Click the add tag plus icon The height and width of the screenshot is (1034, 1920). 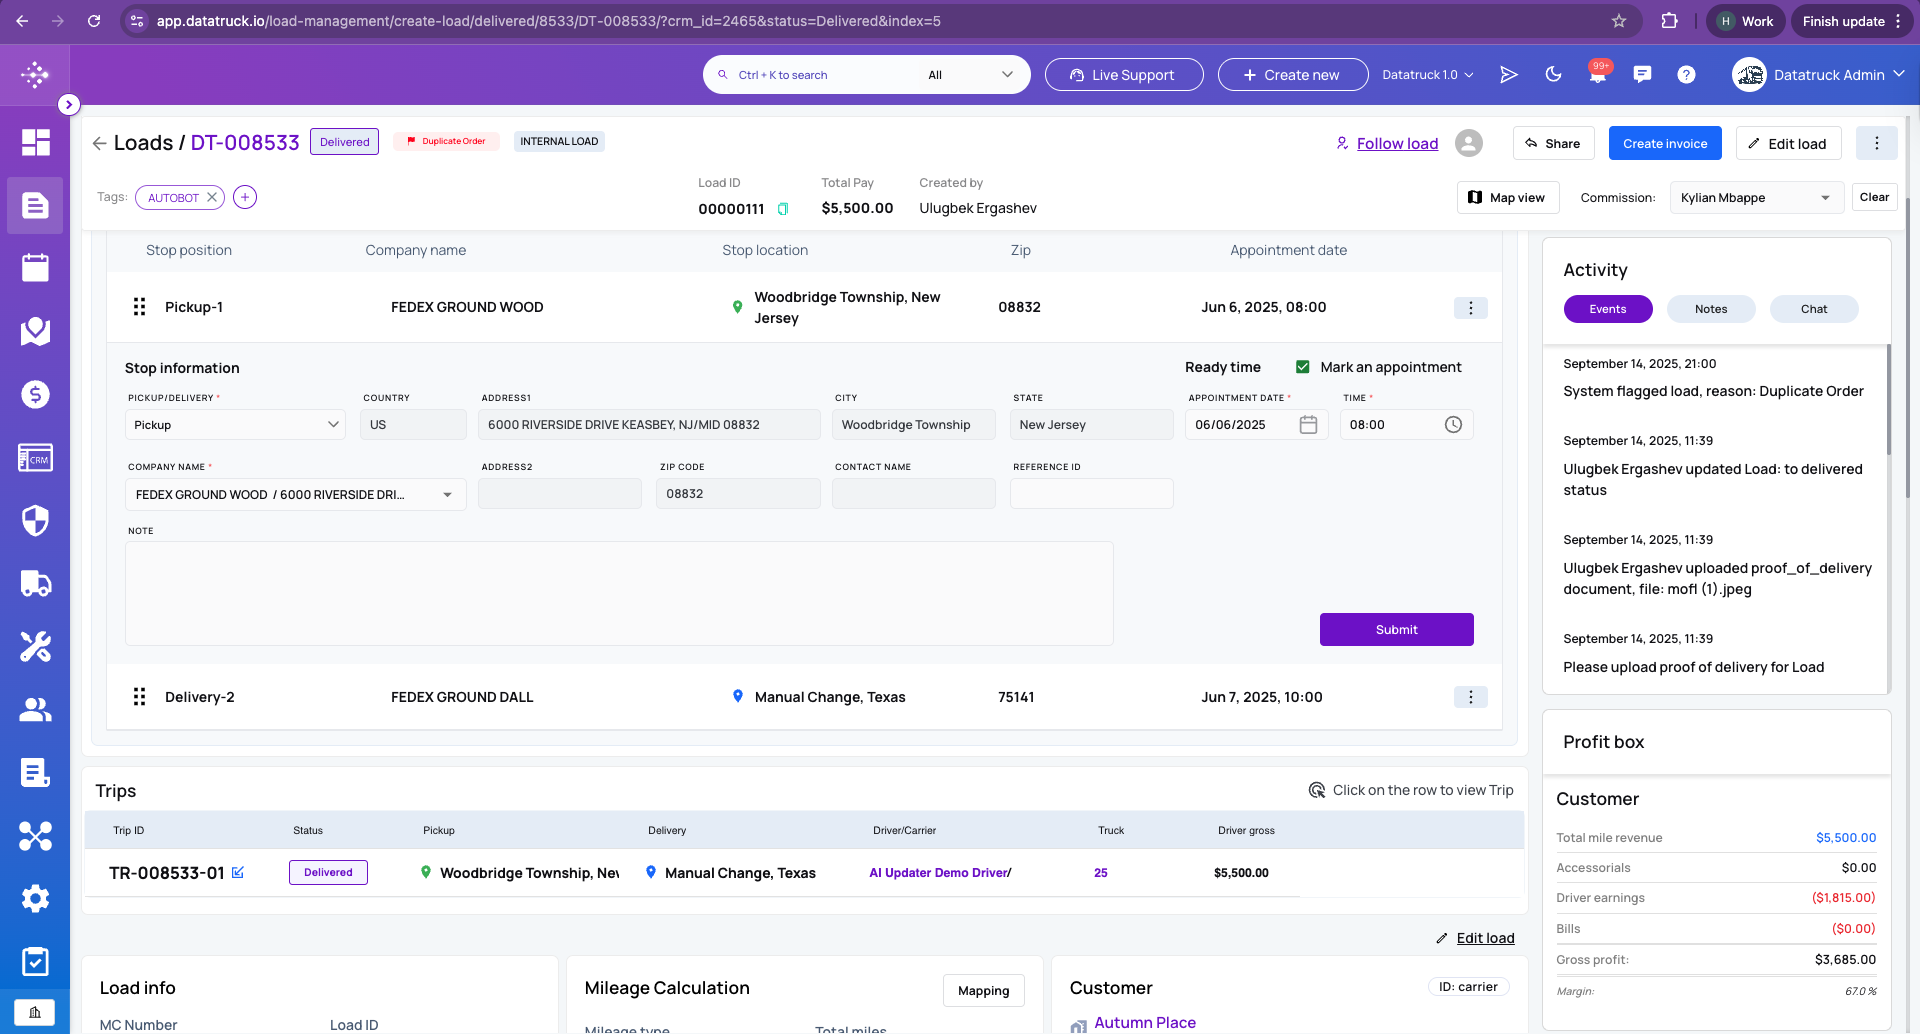tap(245, 197)
